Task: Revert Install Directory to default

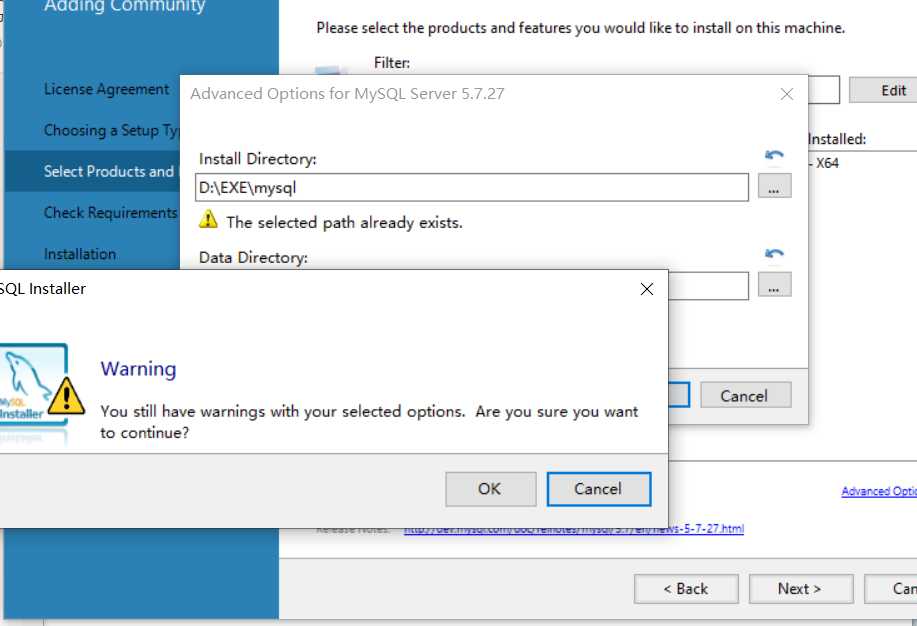Action: 774,155
